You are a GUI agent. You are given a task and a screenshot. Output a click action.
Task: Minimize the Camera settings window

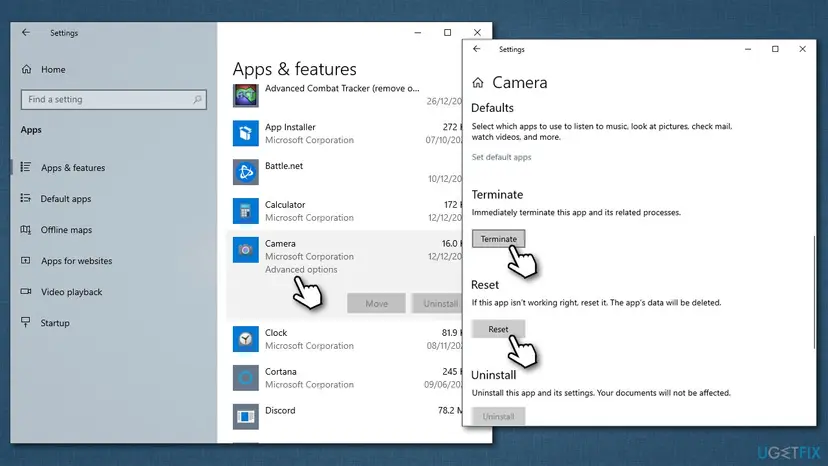pyautogui.click(x=748, y=49)
